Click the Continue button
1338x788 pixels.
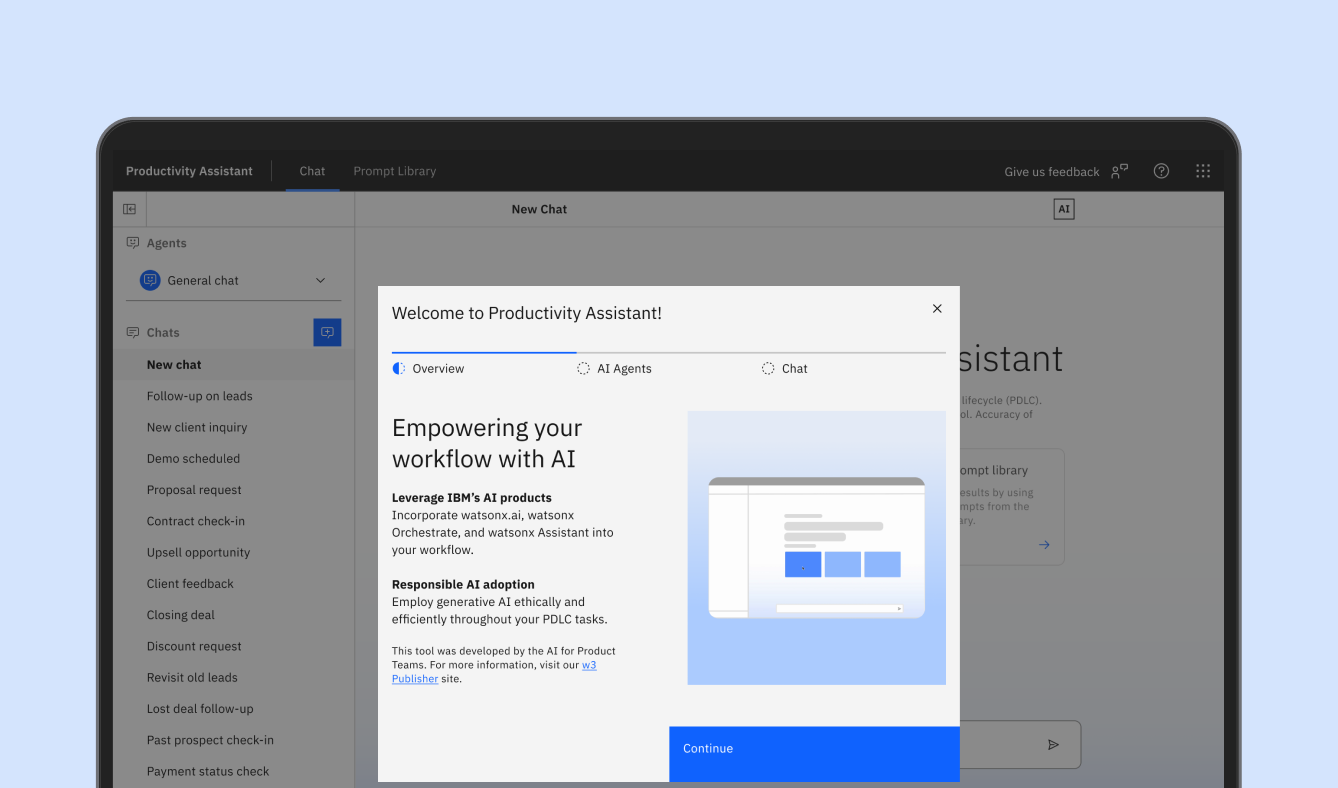point(814,754)
